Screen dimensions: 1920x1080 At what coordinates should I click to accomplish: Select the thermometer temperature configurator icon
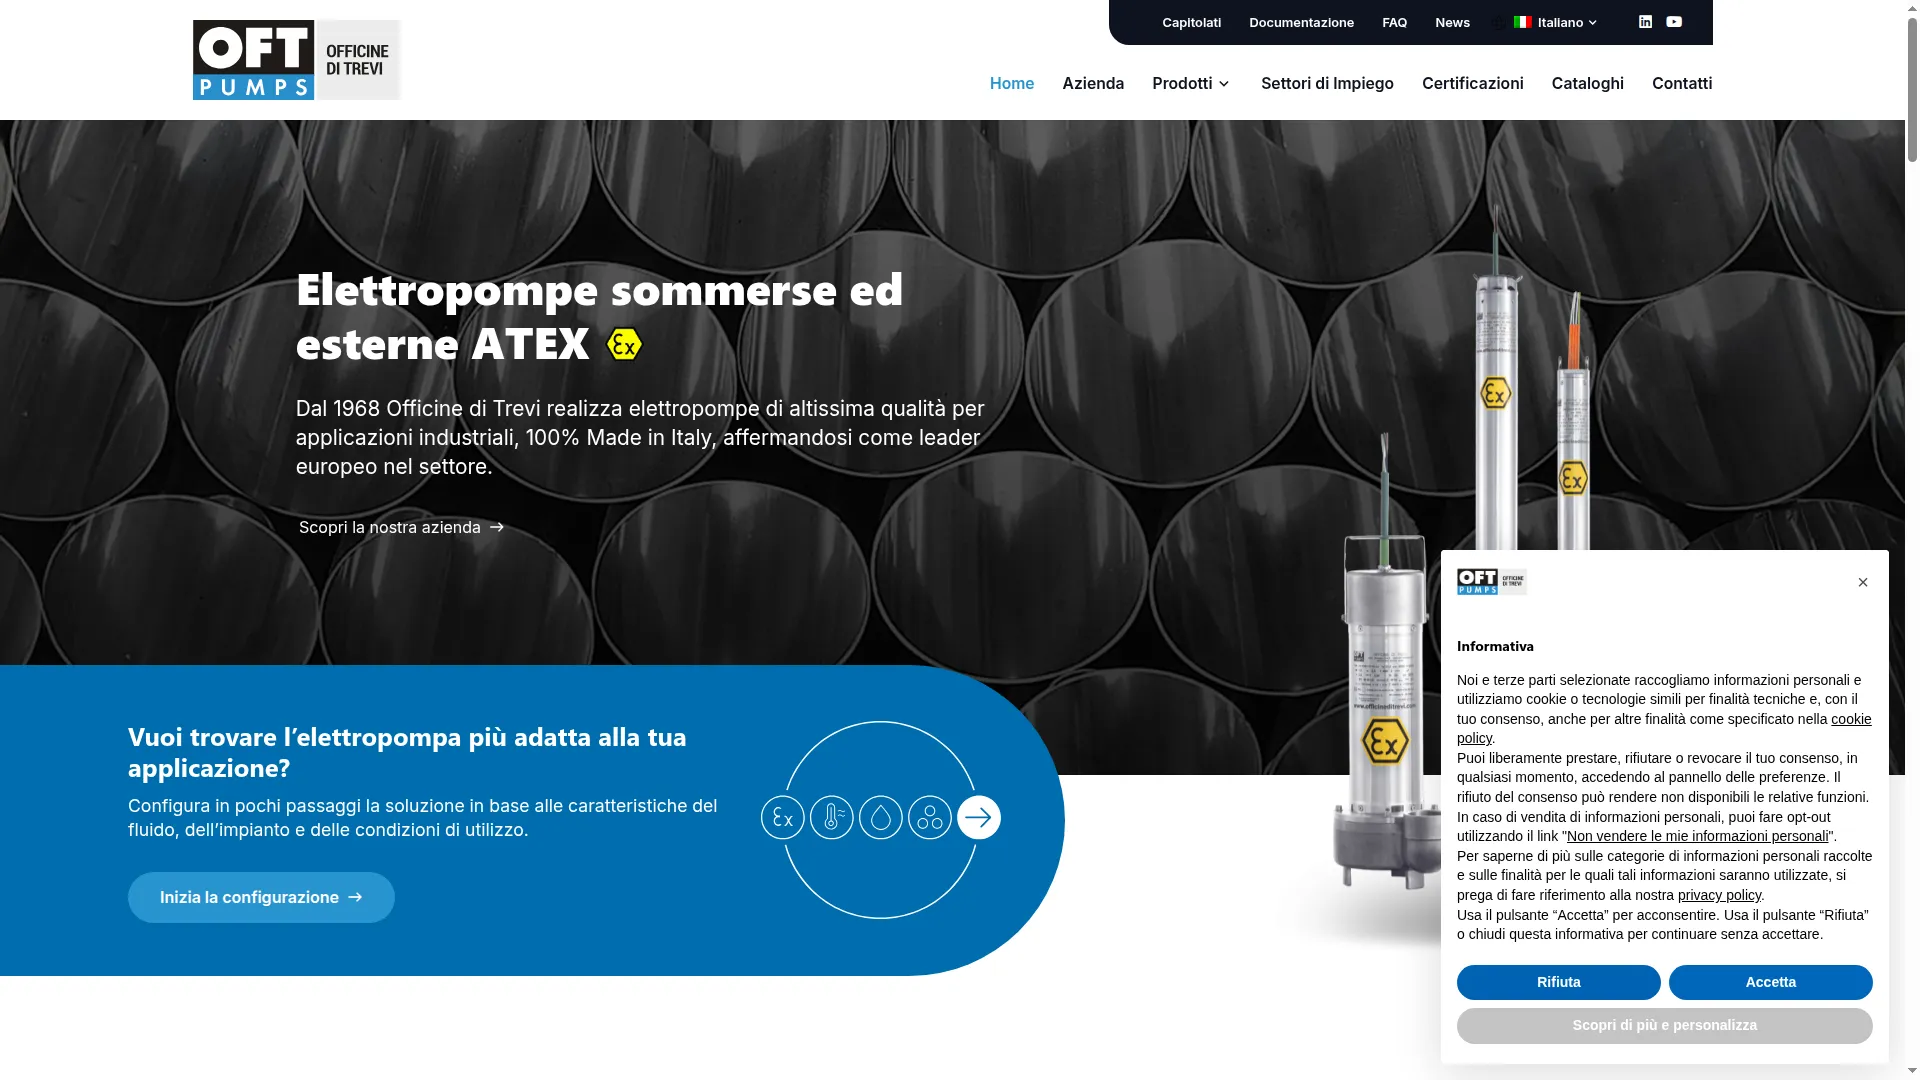(832, 818)
